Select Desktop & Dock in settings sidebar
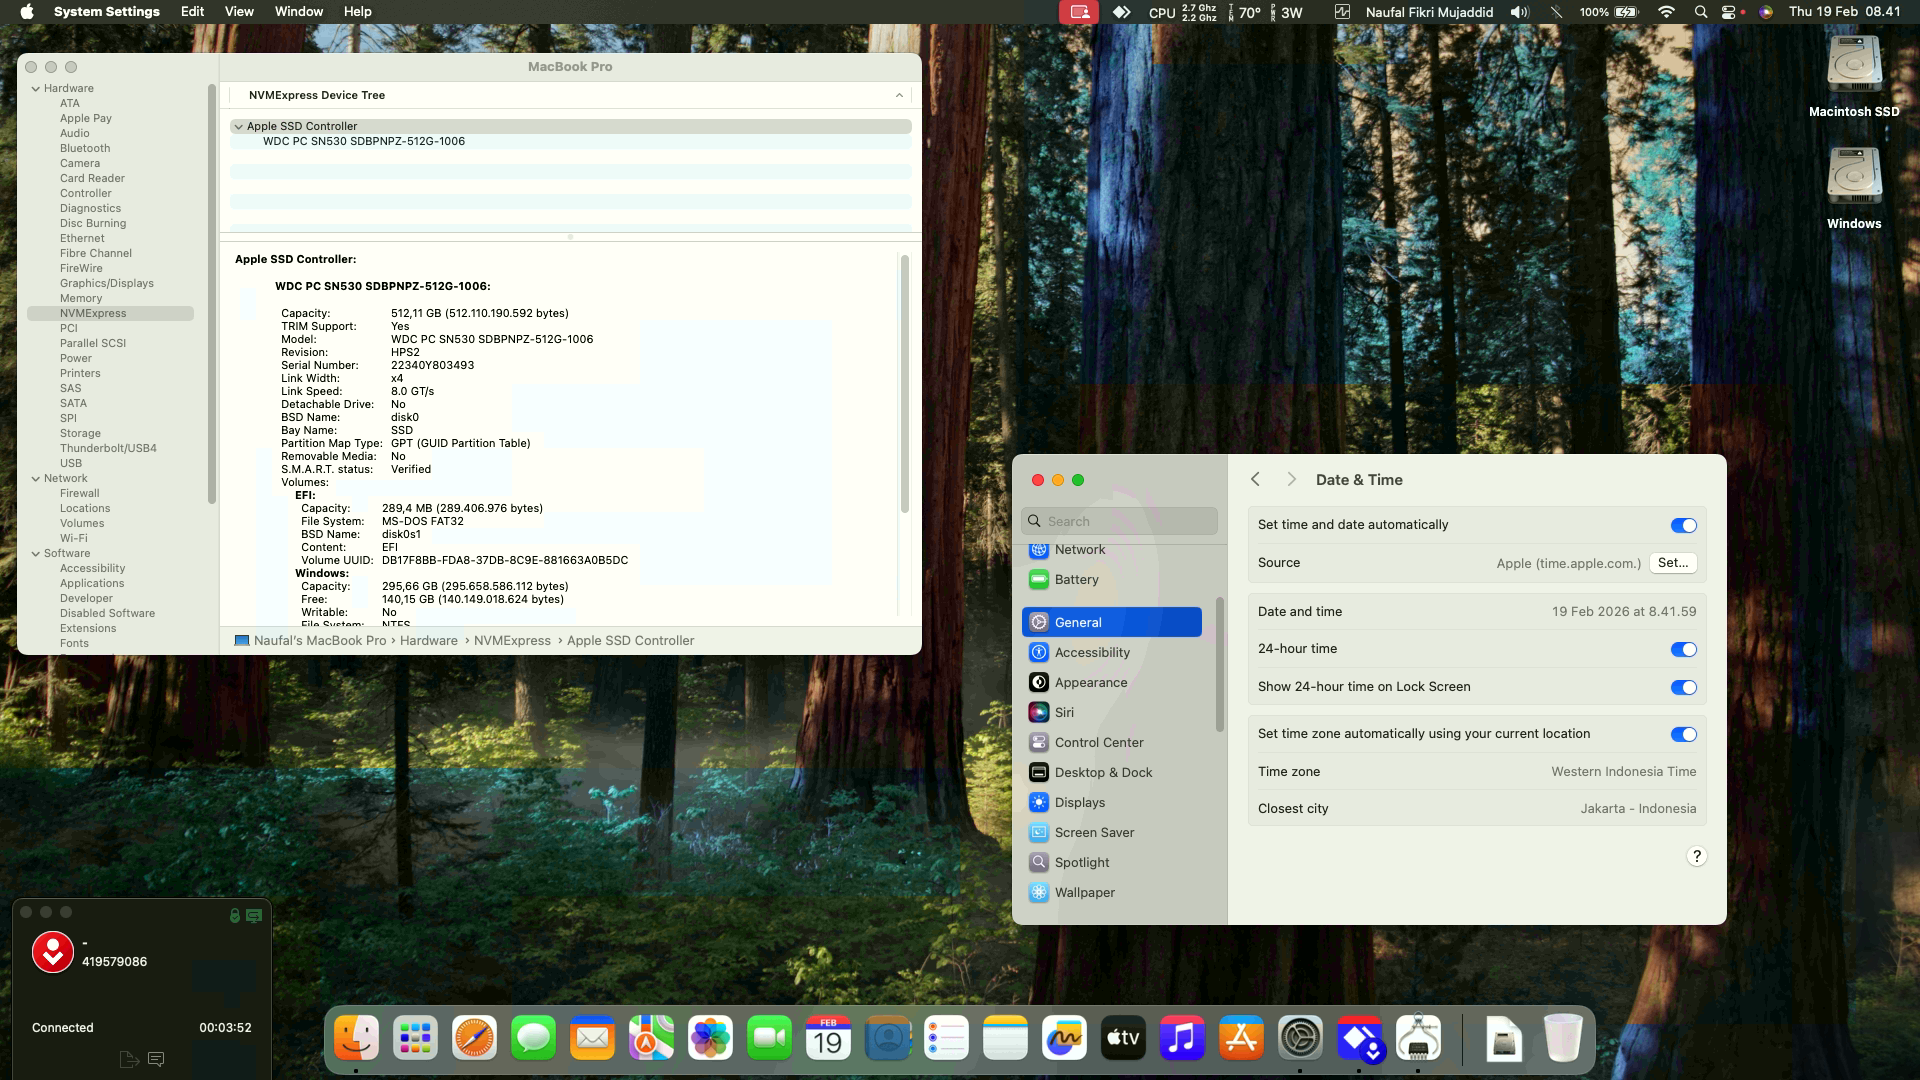This screenshot has height=1080, width=1920. [x=1112, y=772]
